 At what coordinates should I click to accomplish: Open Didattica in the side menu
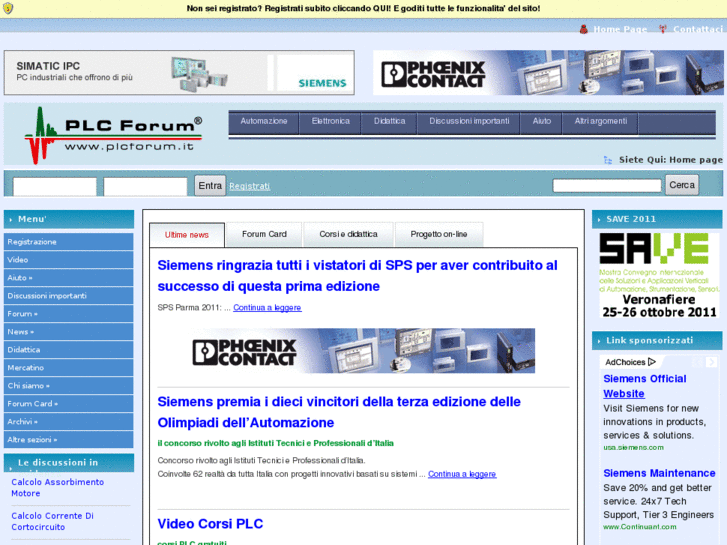[x=69, y=350]
